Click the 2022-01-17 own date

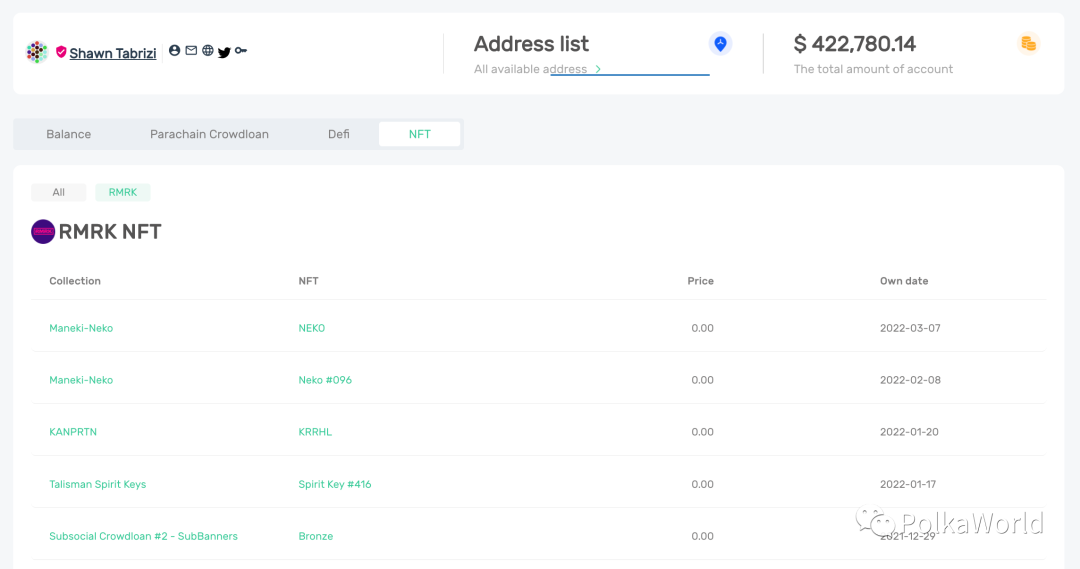pos(908,484)
